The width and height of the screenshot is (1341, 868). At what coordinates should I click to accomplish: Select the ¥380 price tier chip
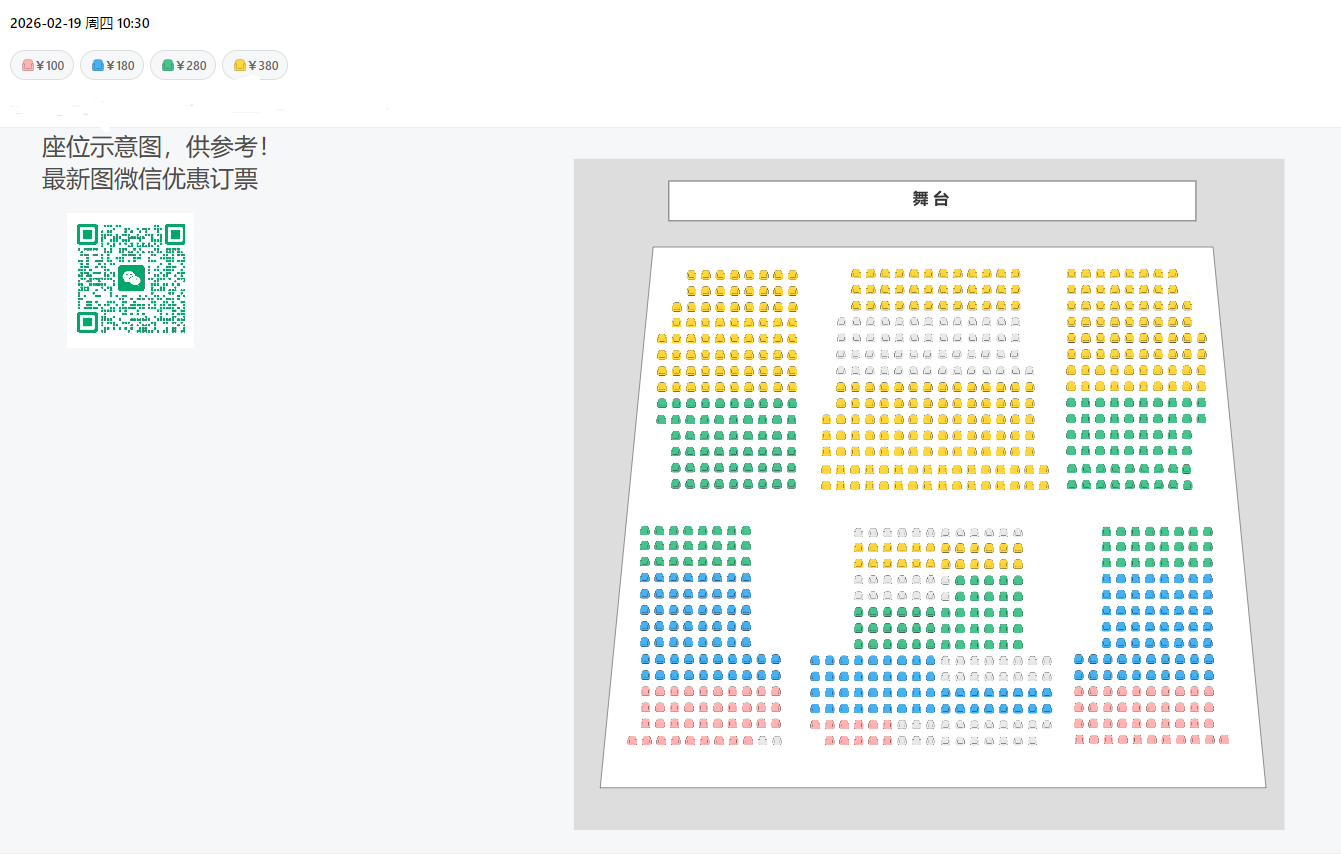(255, 66)
